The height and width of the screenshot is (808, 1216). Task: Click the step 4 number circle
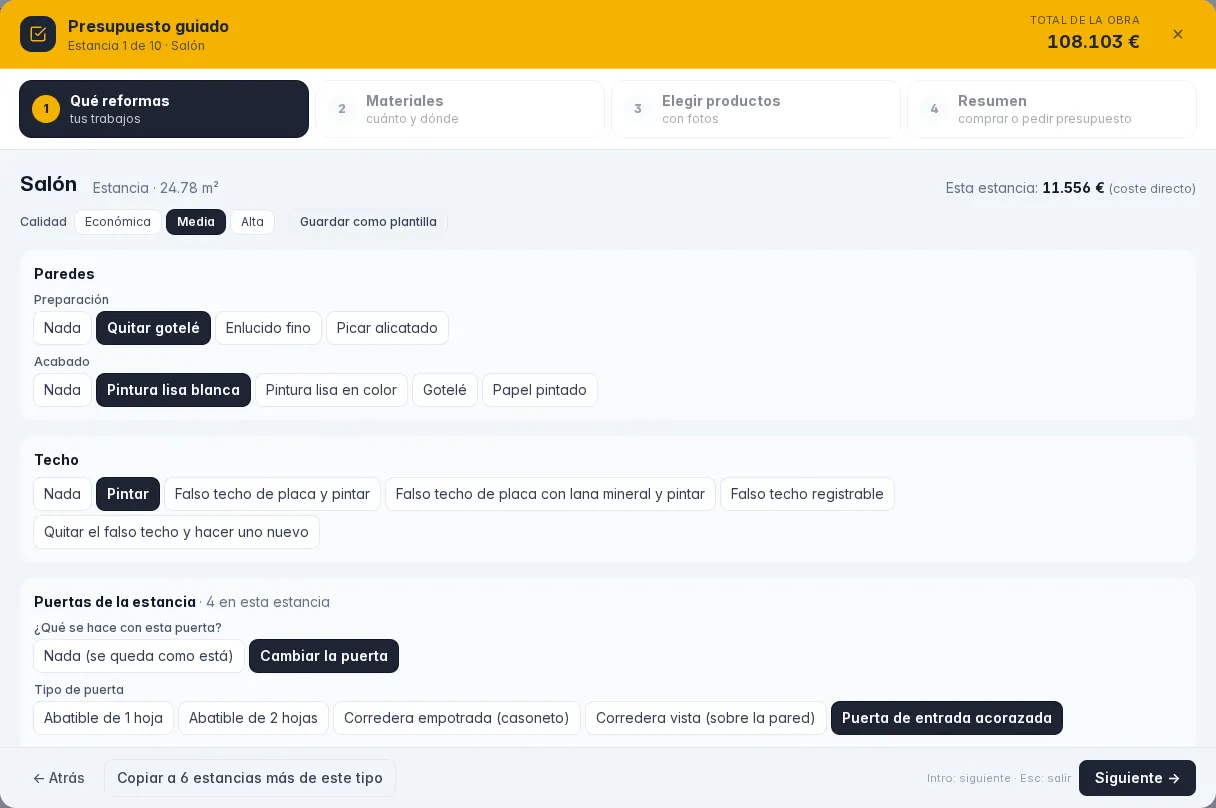click(x=934, y=109)
